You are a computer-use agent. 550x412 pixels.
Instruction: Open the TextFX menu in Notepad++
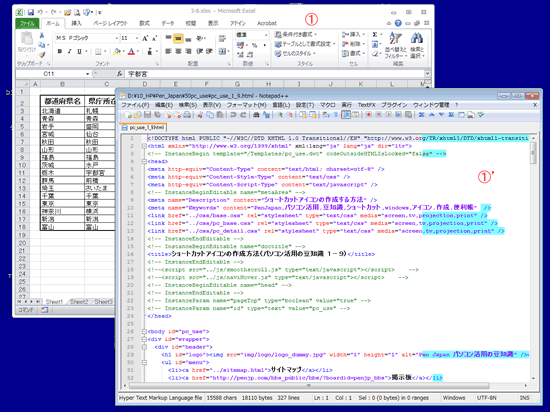[x=366, y=105]
